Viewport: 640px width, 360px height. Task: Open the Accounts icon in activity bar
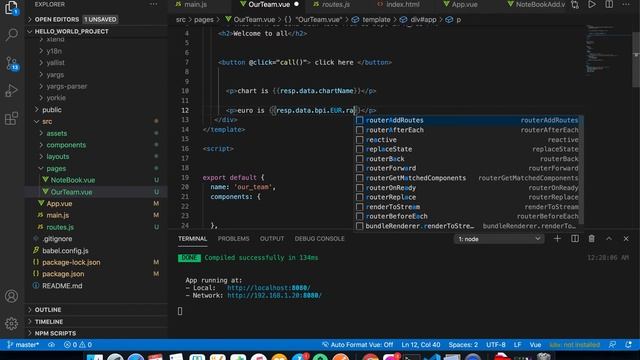(11, 296)
